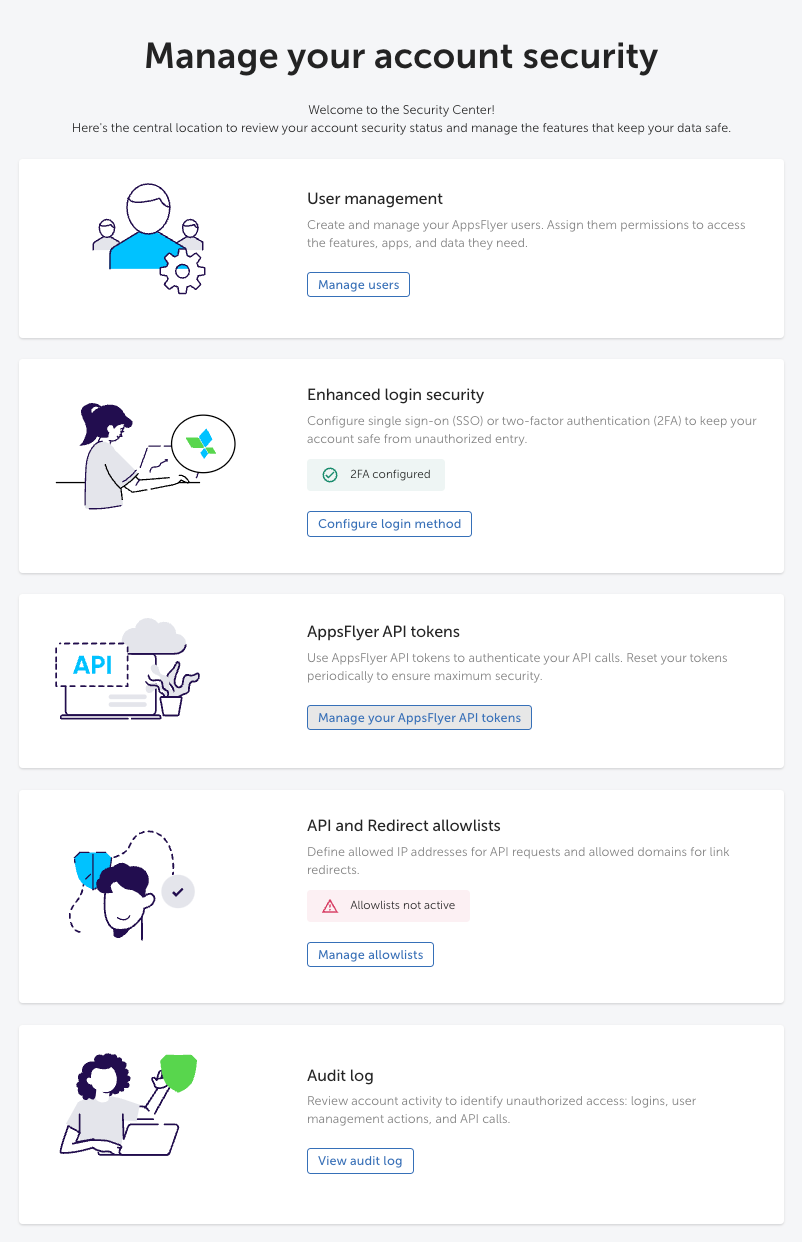Click the Enhanced login security heading
The width and height of the screenshot is (802, 1242).
tap(395, 394)
